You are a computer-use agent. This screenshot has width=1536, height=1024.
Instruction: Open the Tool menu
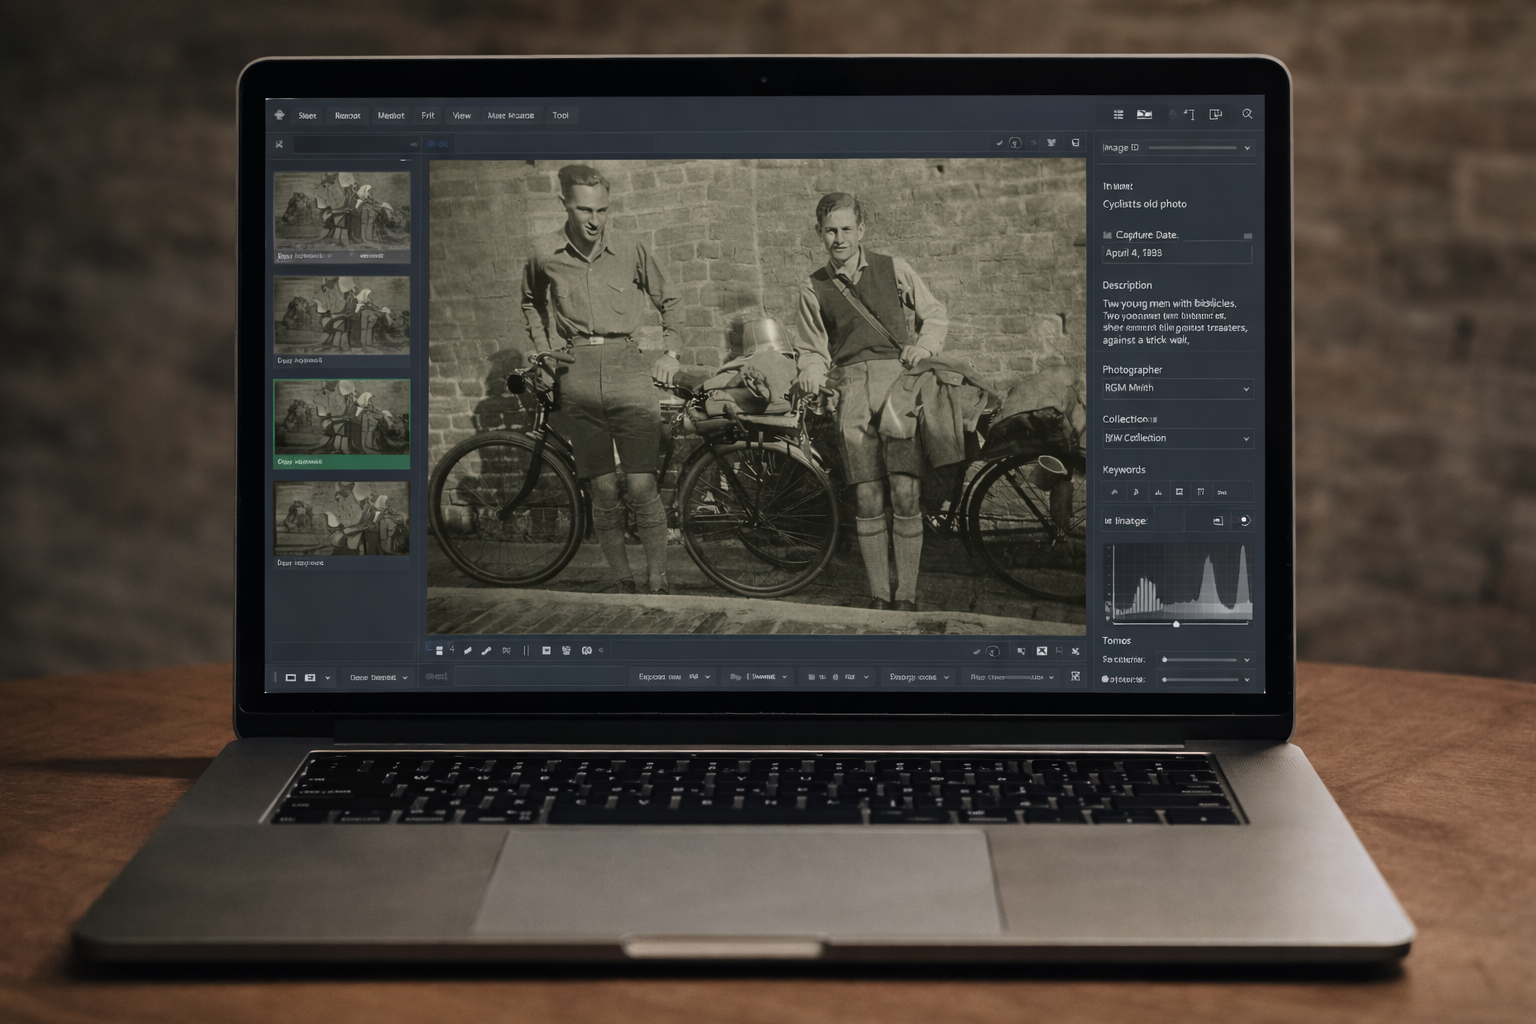point(560,116)
